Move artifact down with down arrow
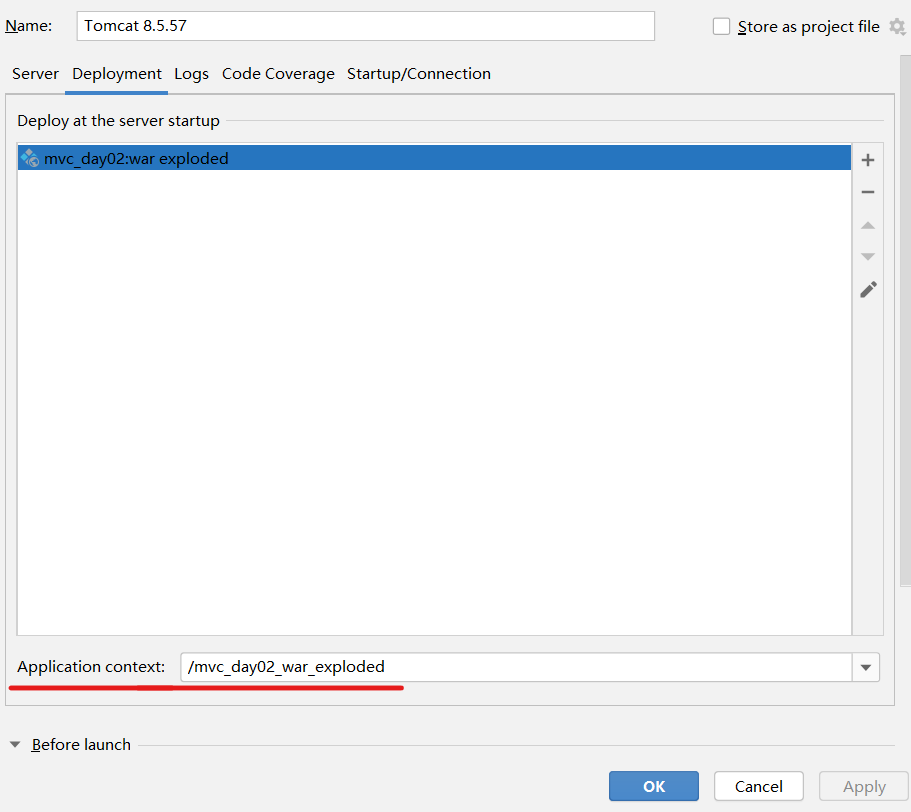This screenshot has height=812, width=911. [x=867, y=257]
